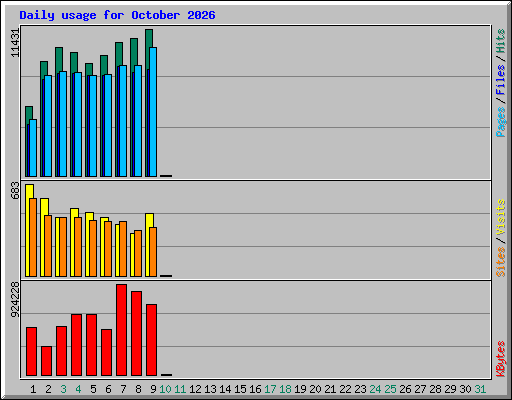The image size is (512, 400).
Task: Click the Visits legend label
Action: coord(501,217)
